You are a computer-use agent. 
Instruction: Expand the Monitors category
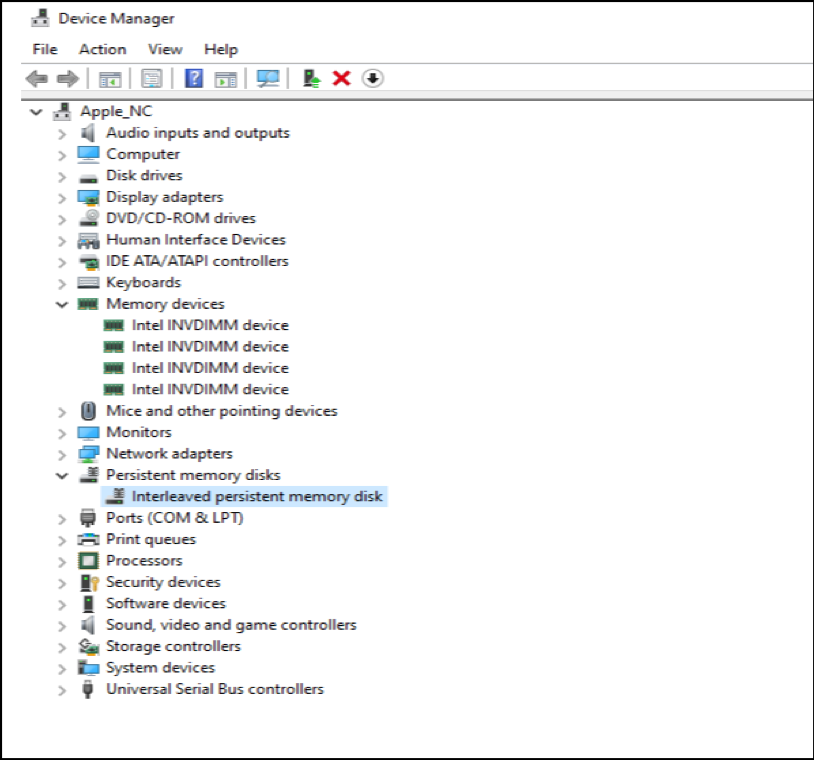coord(62,433)
